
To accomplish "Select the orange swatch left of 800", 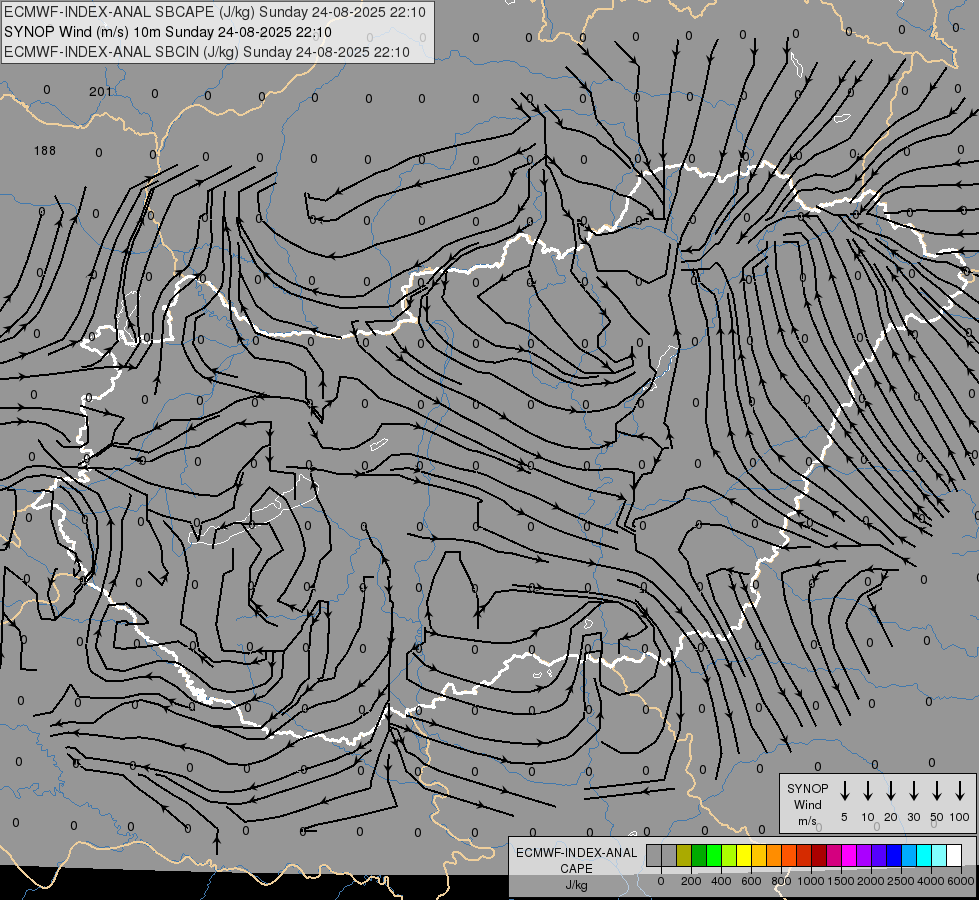I will tap(774, 855).
